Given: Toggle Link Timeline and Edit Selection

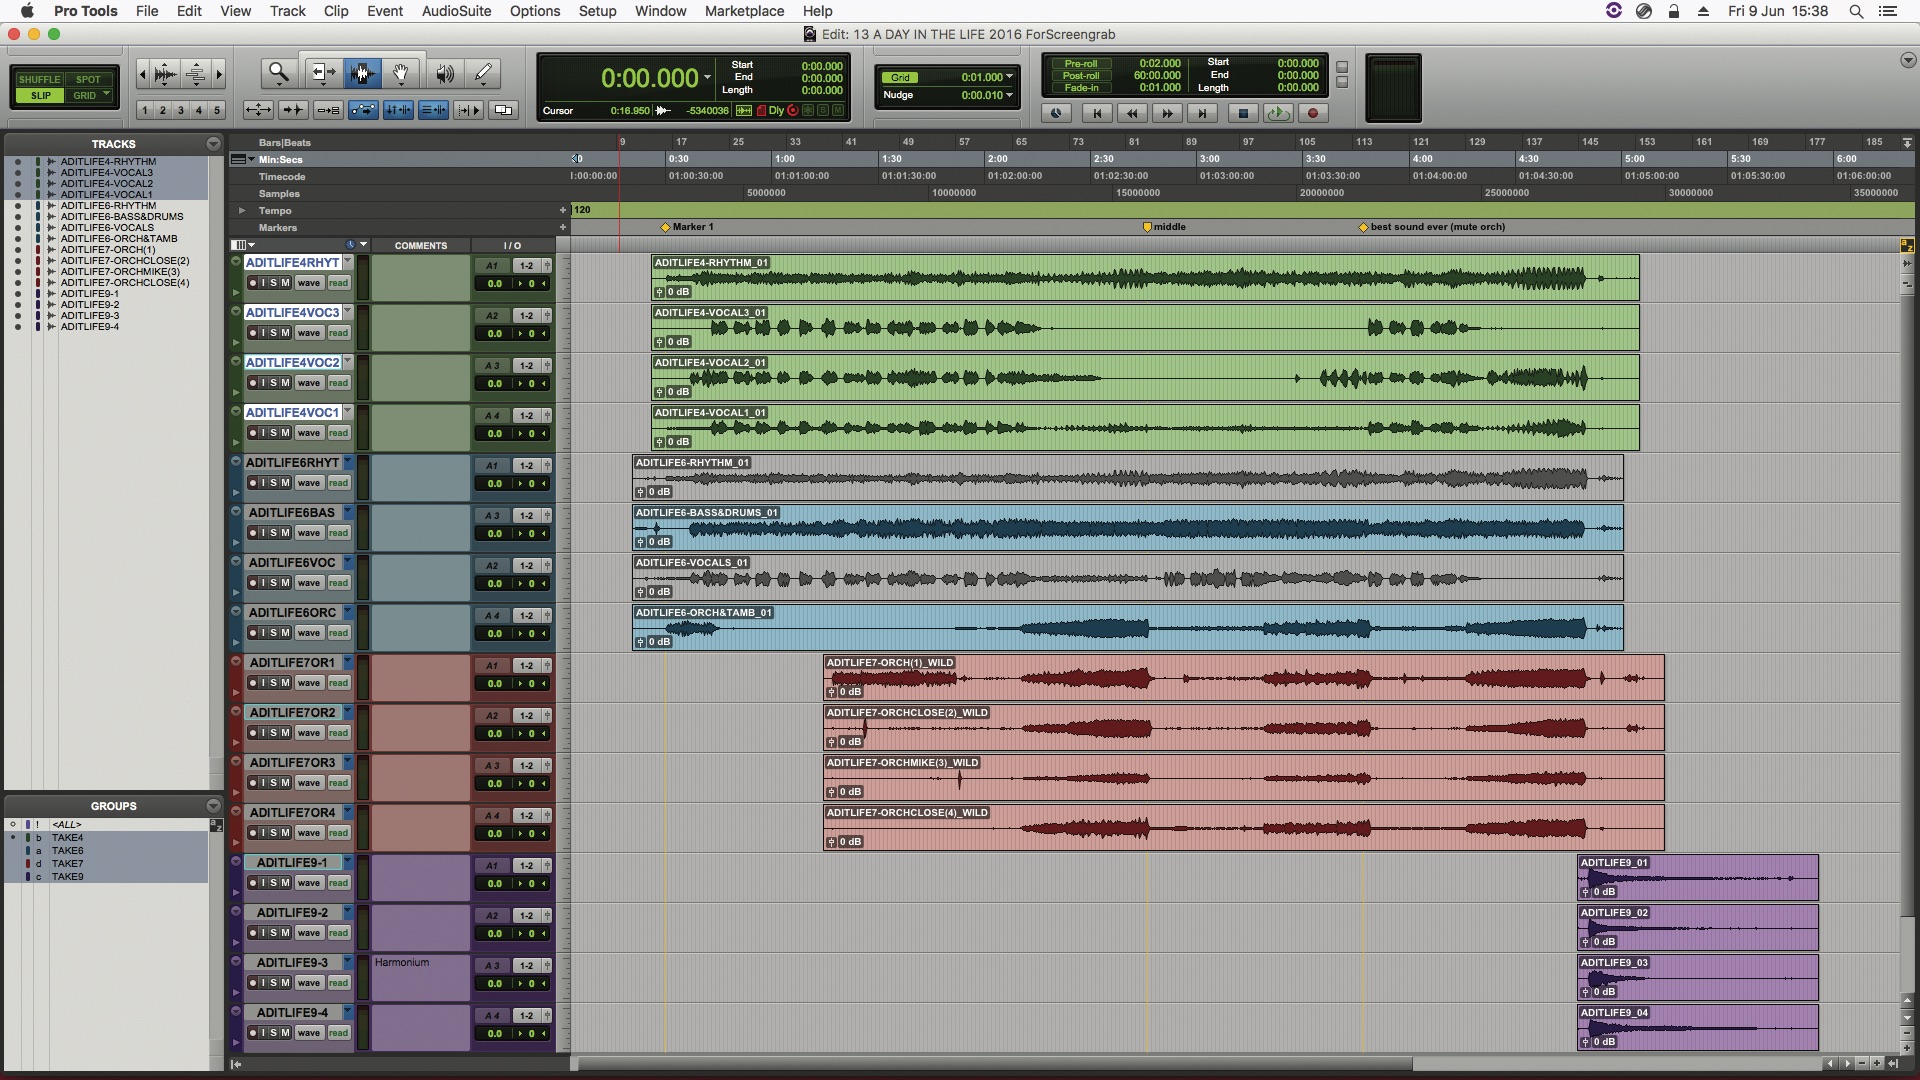Looking at the screenshot, I should coord(398,110).
